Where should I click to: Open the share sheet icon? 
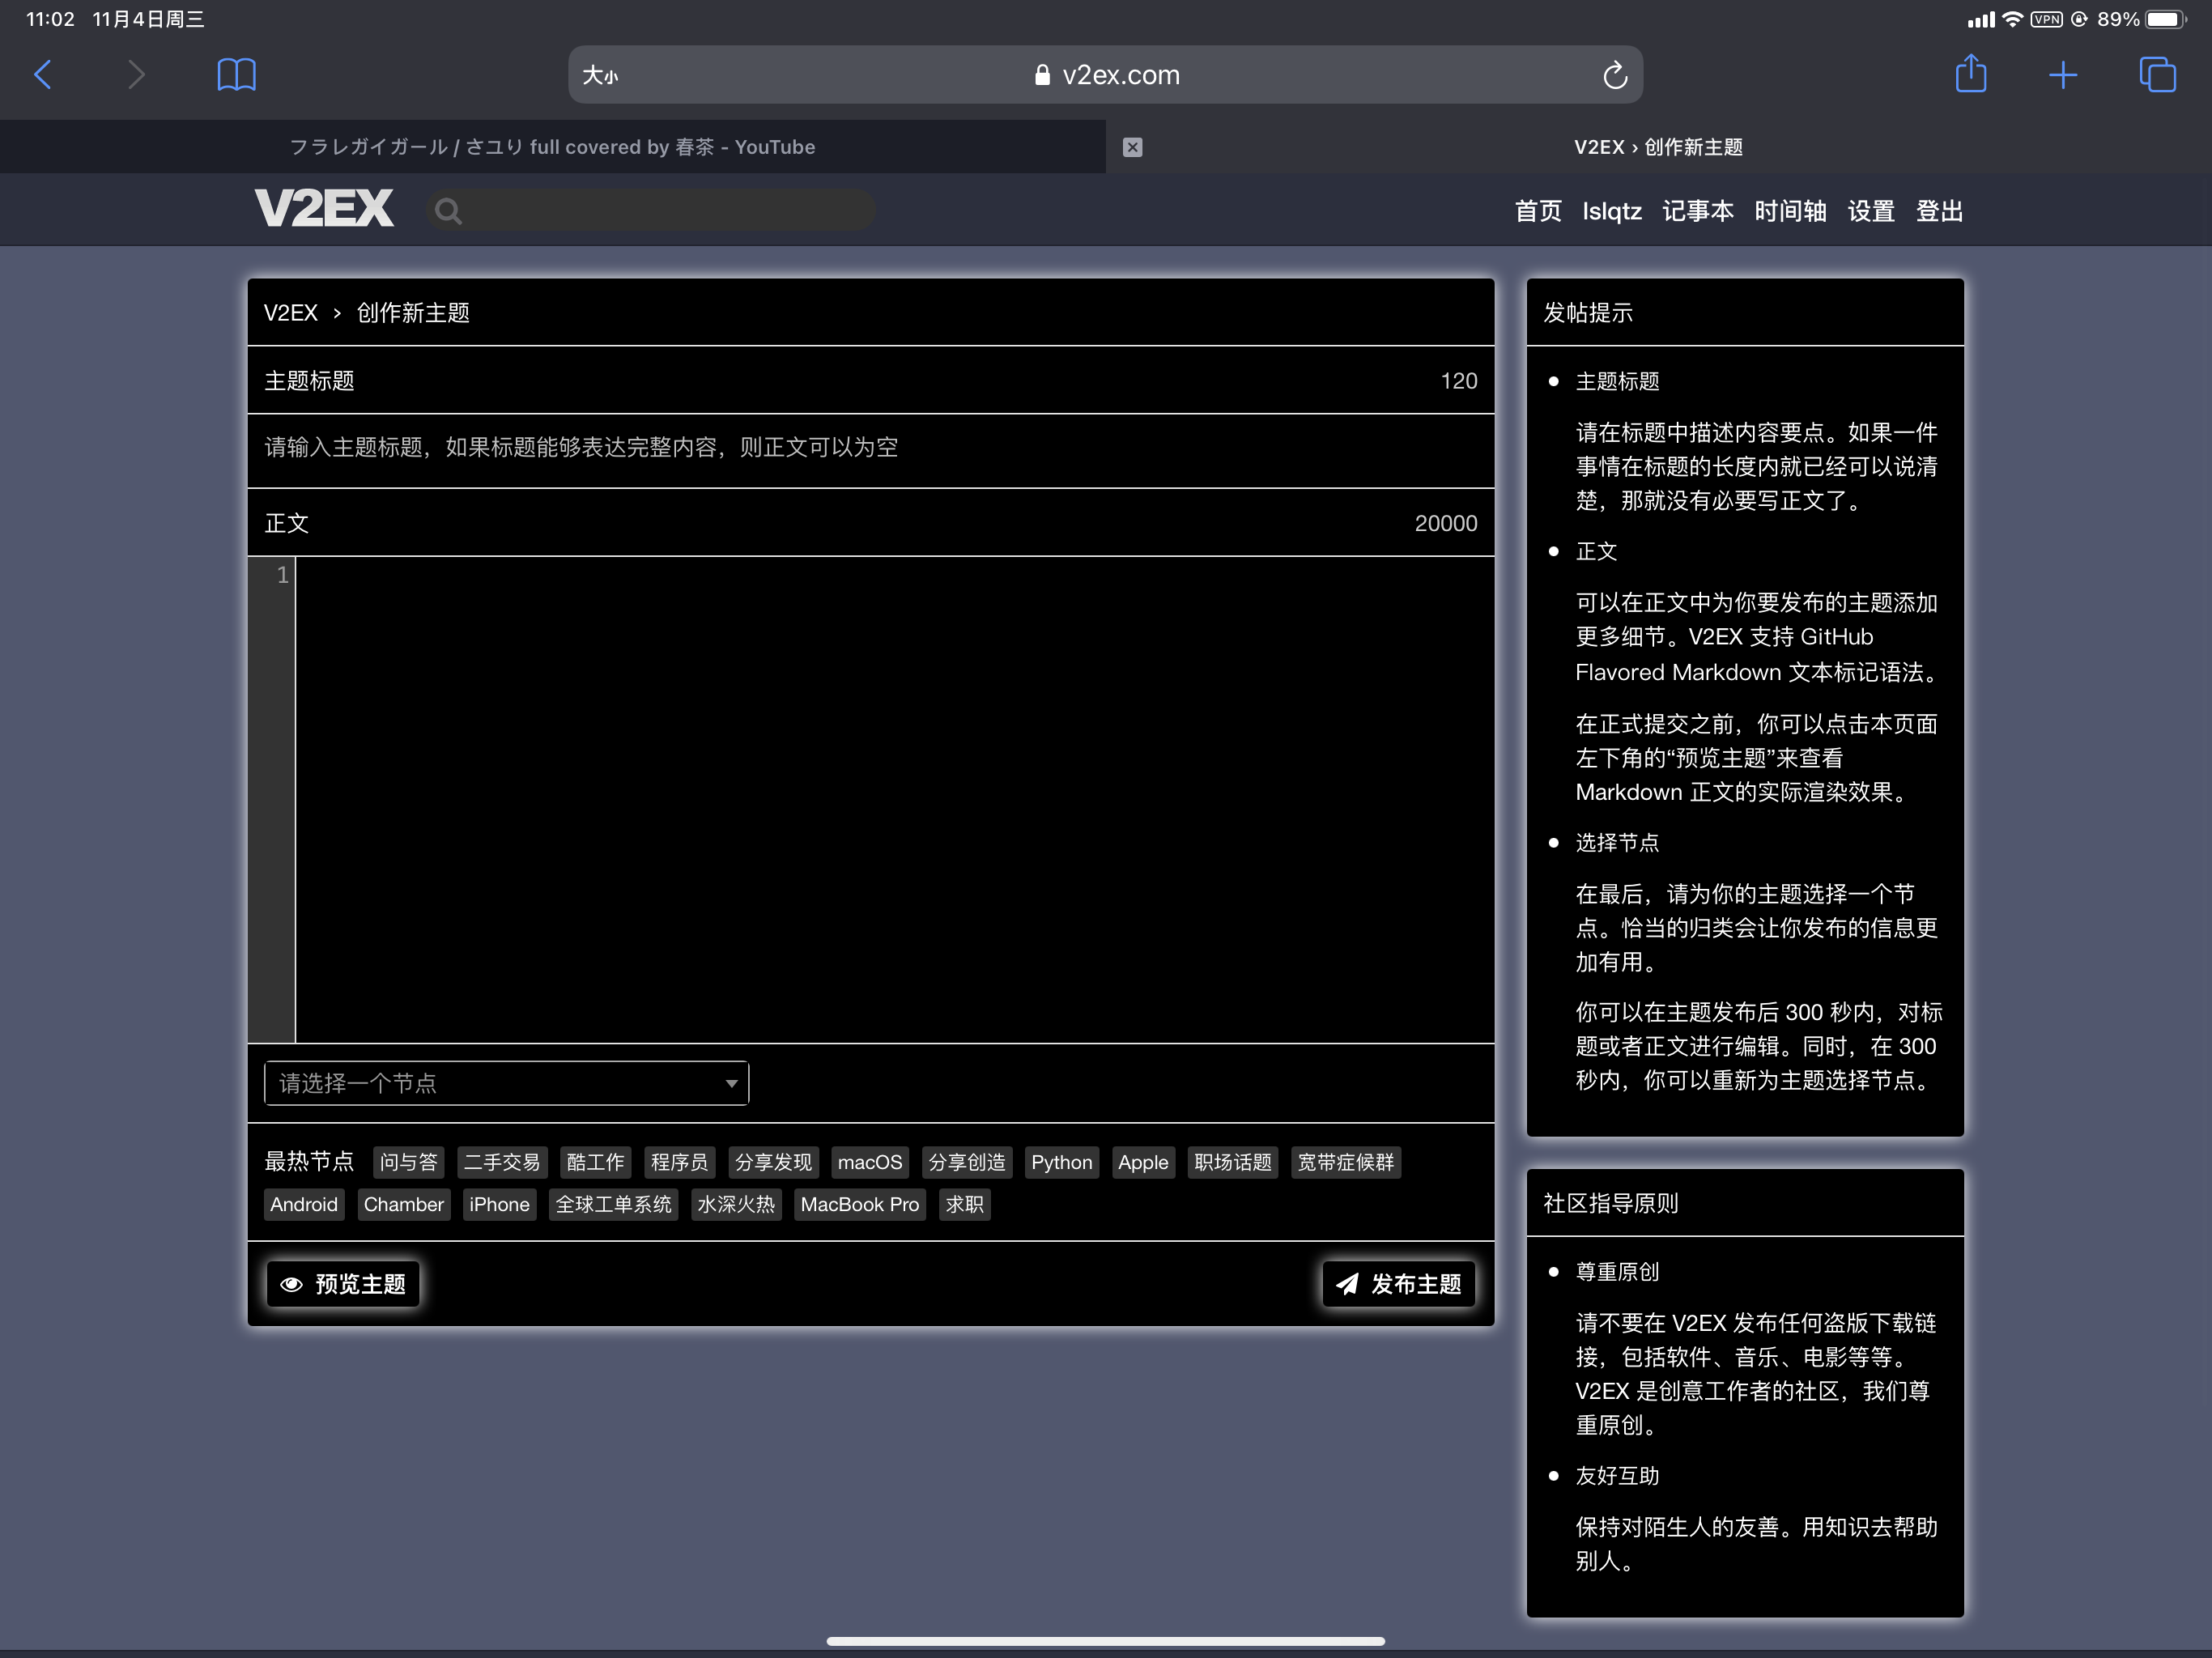click(x=1970, y=74)
